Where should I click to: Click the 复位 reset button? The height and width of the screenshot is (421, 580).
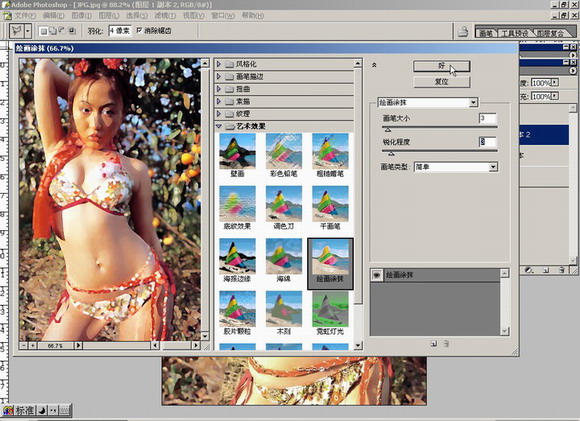click(442, 82)
